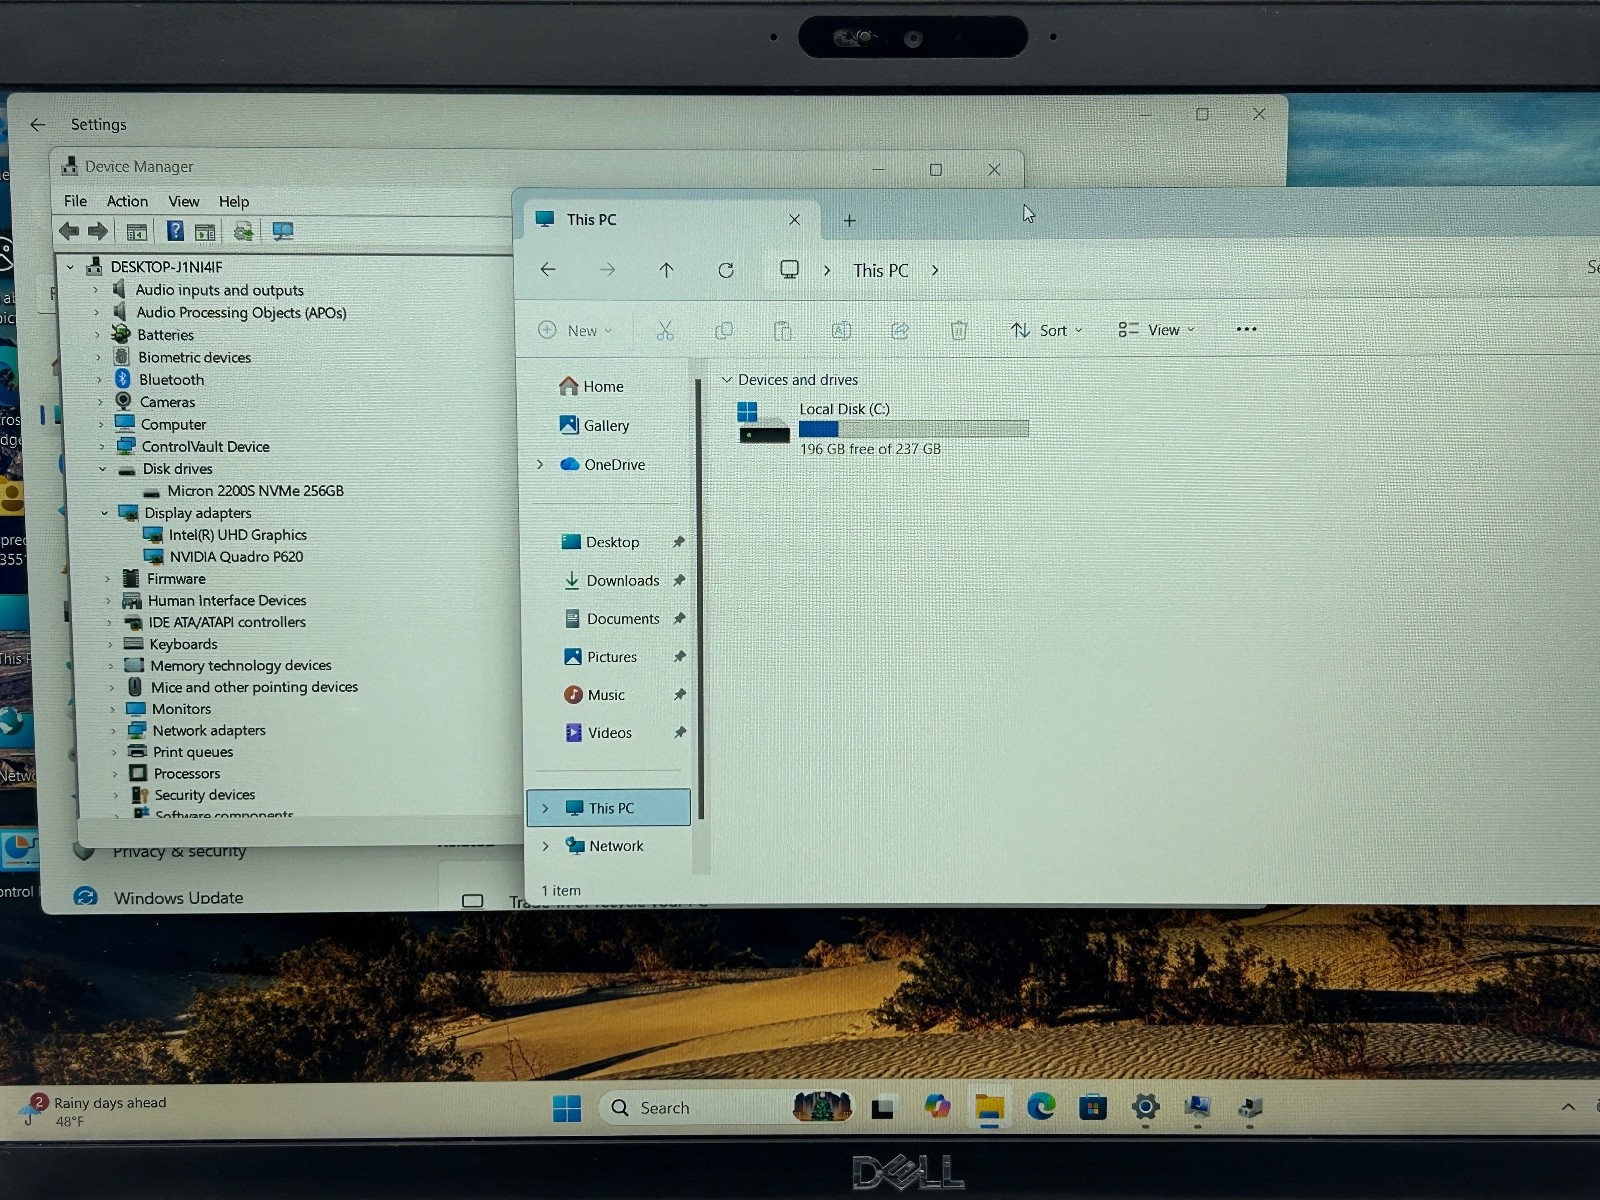Screen dimensions: 1600x1200
Task: Go up one folder level arrow
Action: [x=666, y=270]
